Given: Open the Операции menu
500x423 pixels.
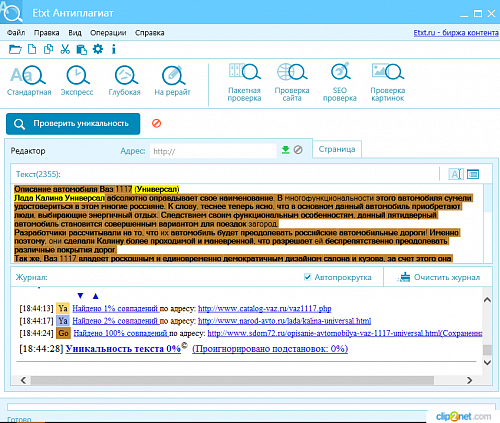Looking at the screenshot, I should 108,33.
